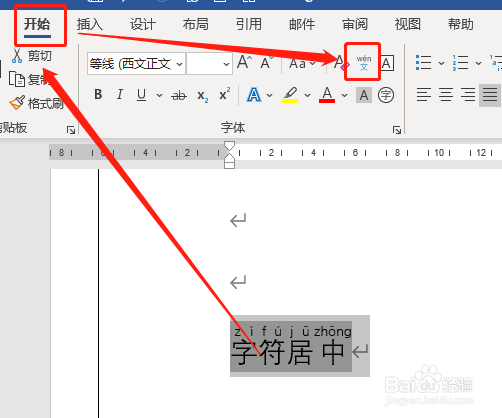Toggle subscript formatting

[x=202, y=96]
